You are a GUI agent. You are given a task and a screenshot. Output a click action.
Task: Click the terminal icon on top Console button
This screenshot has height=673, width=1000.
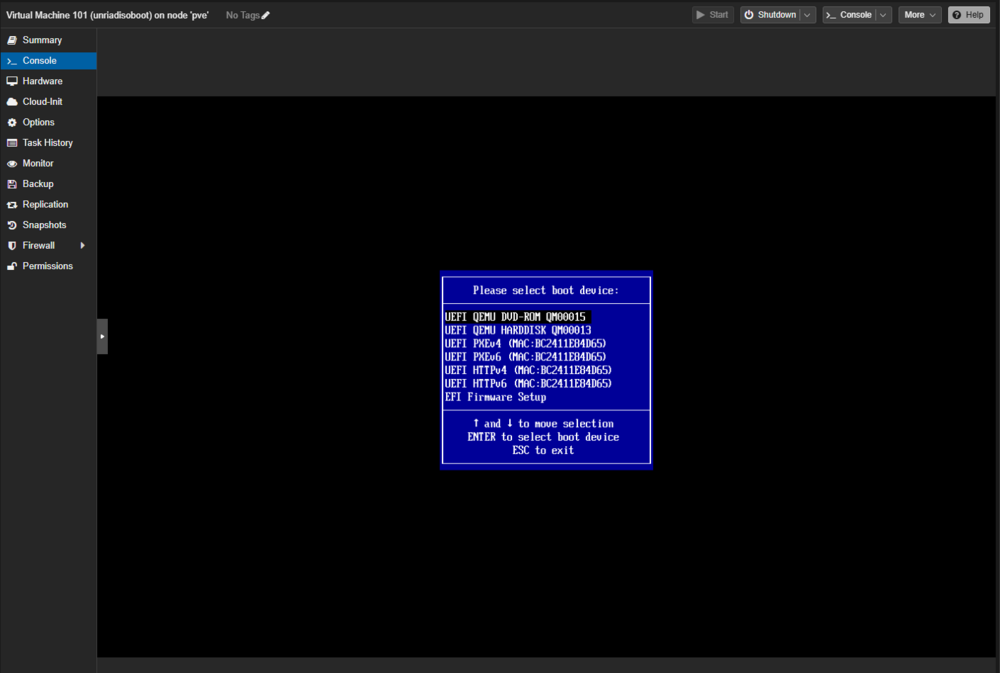point(830,15)
